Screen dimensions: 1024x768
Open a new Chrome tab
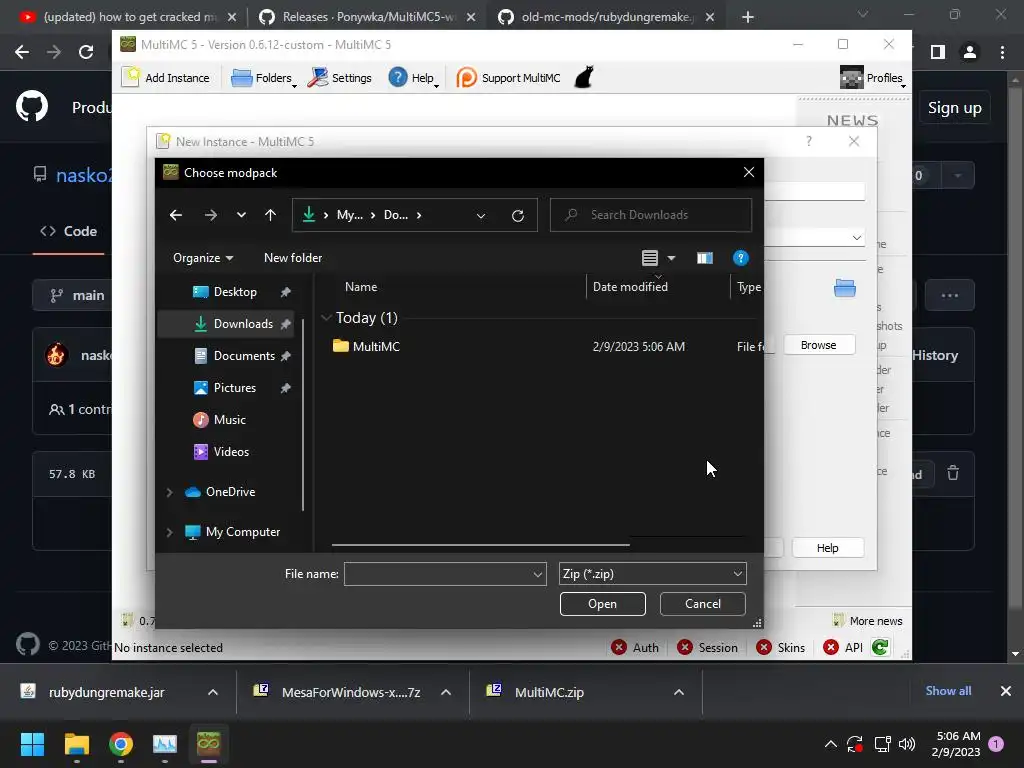pyautogui.click(x=748, y=17)
